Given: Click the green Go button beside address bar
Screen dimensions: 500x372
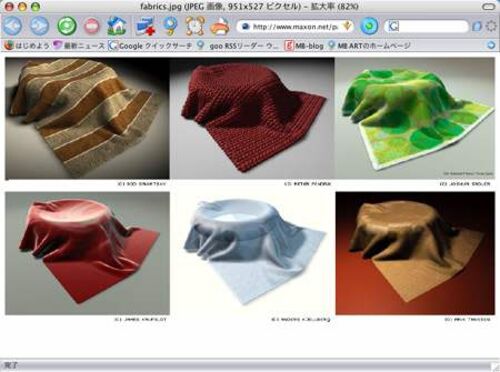Looking at the screenshot, I should 369,26.
